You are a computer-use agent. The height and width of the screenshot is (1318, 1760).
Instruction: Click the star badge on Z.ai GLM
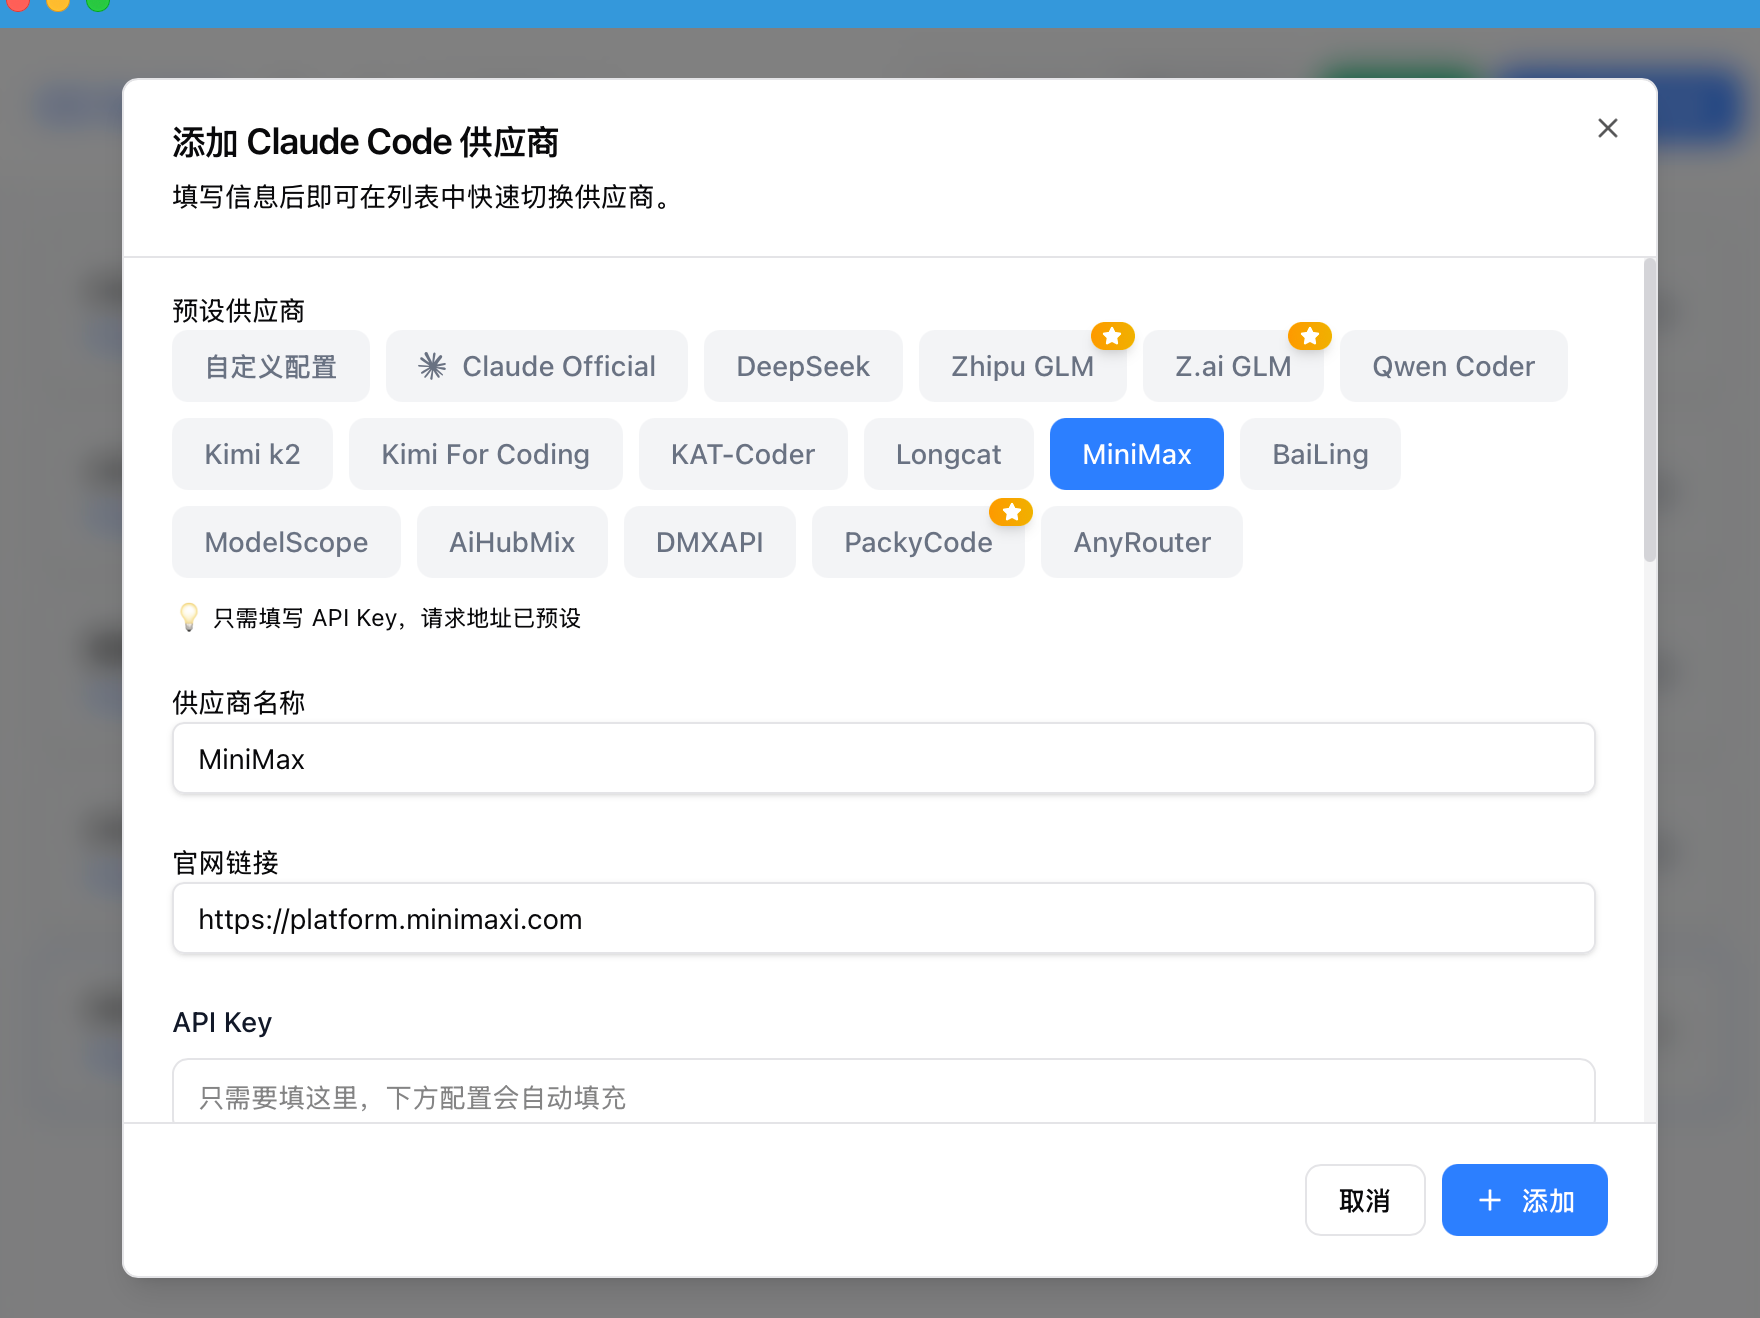point(1309,336)
